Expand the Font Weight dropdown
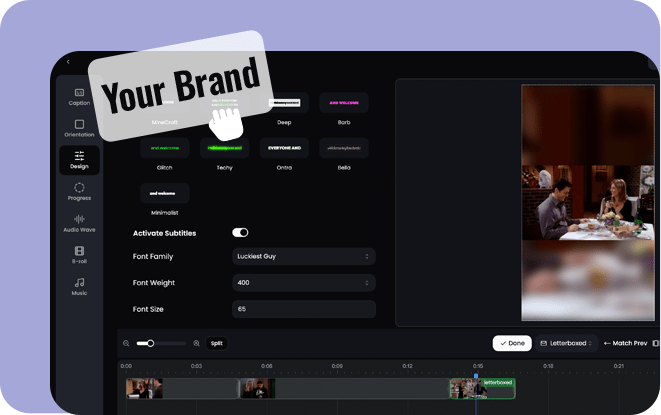The image size is (661, 415). point(303,283)
